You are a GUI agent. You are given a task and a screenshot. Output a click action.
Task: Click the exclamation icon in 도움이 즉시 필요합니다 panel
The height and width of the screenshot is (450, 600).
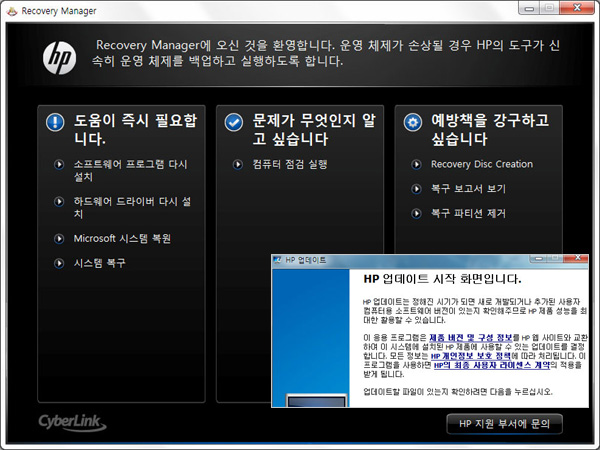coord(55,122)
